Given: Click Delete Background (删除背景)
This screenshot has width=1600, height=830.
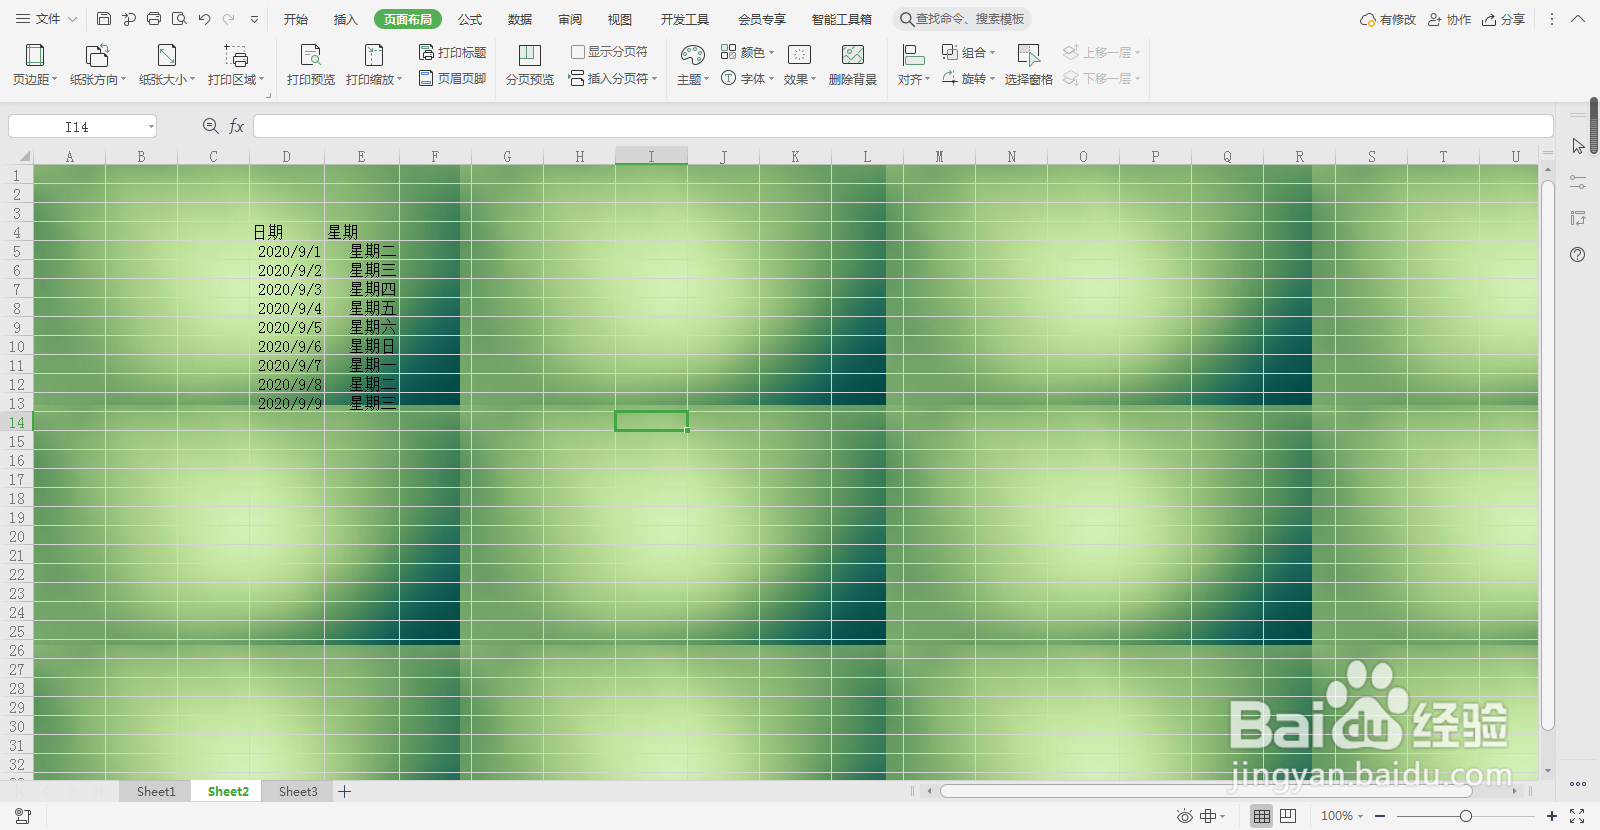Looking at the screenshot, I should 853,65.
